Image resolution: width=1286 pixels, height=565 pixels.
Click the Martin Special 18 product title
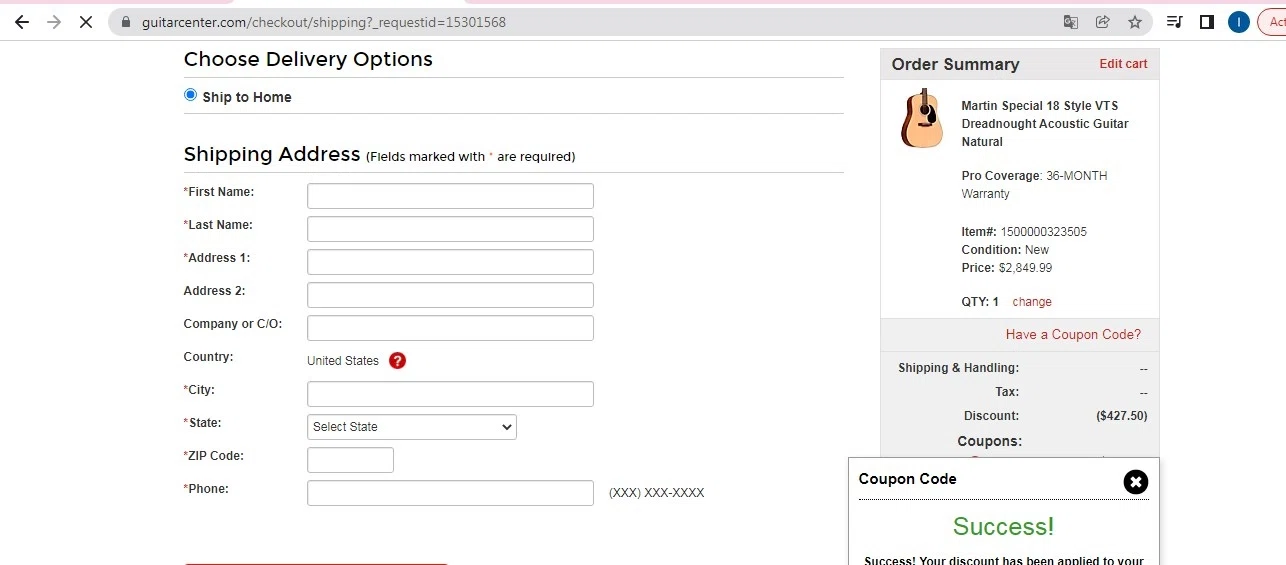point(1045,124)
